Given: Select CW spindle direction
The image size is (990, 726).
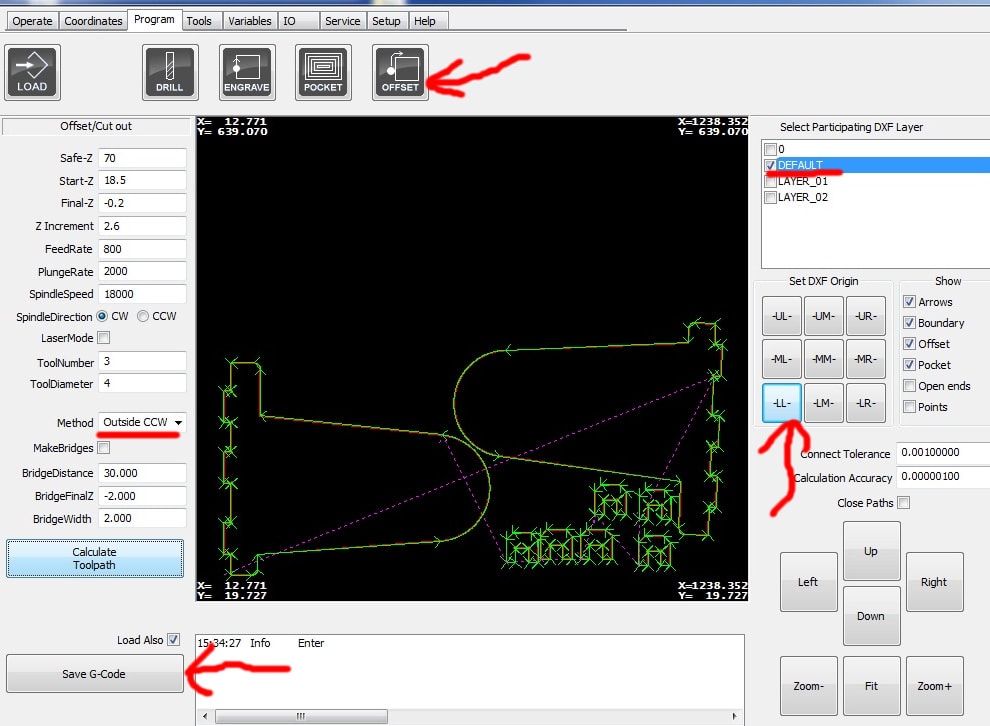Looking at the screenshot, I should tap(102, 316).
